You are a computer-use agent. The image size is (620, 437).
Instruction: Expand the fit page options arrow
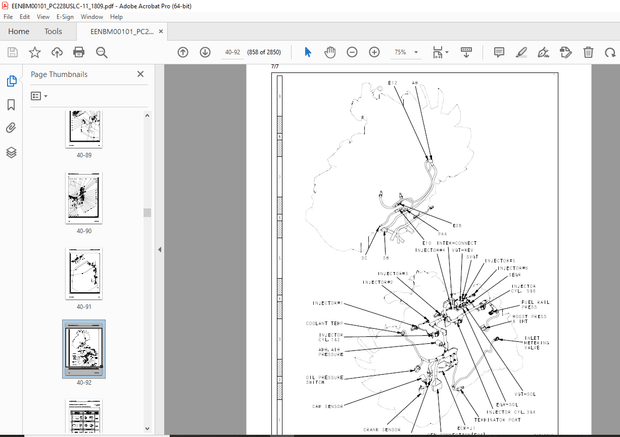447,52
